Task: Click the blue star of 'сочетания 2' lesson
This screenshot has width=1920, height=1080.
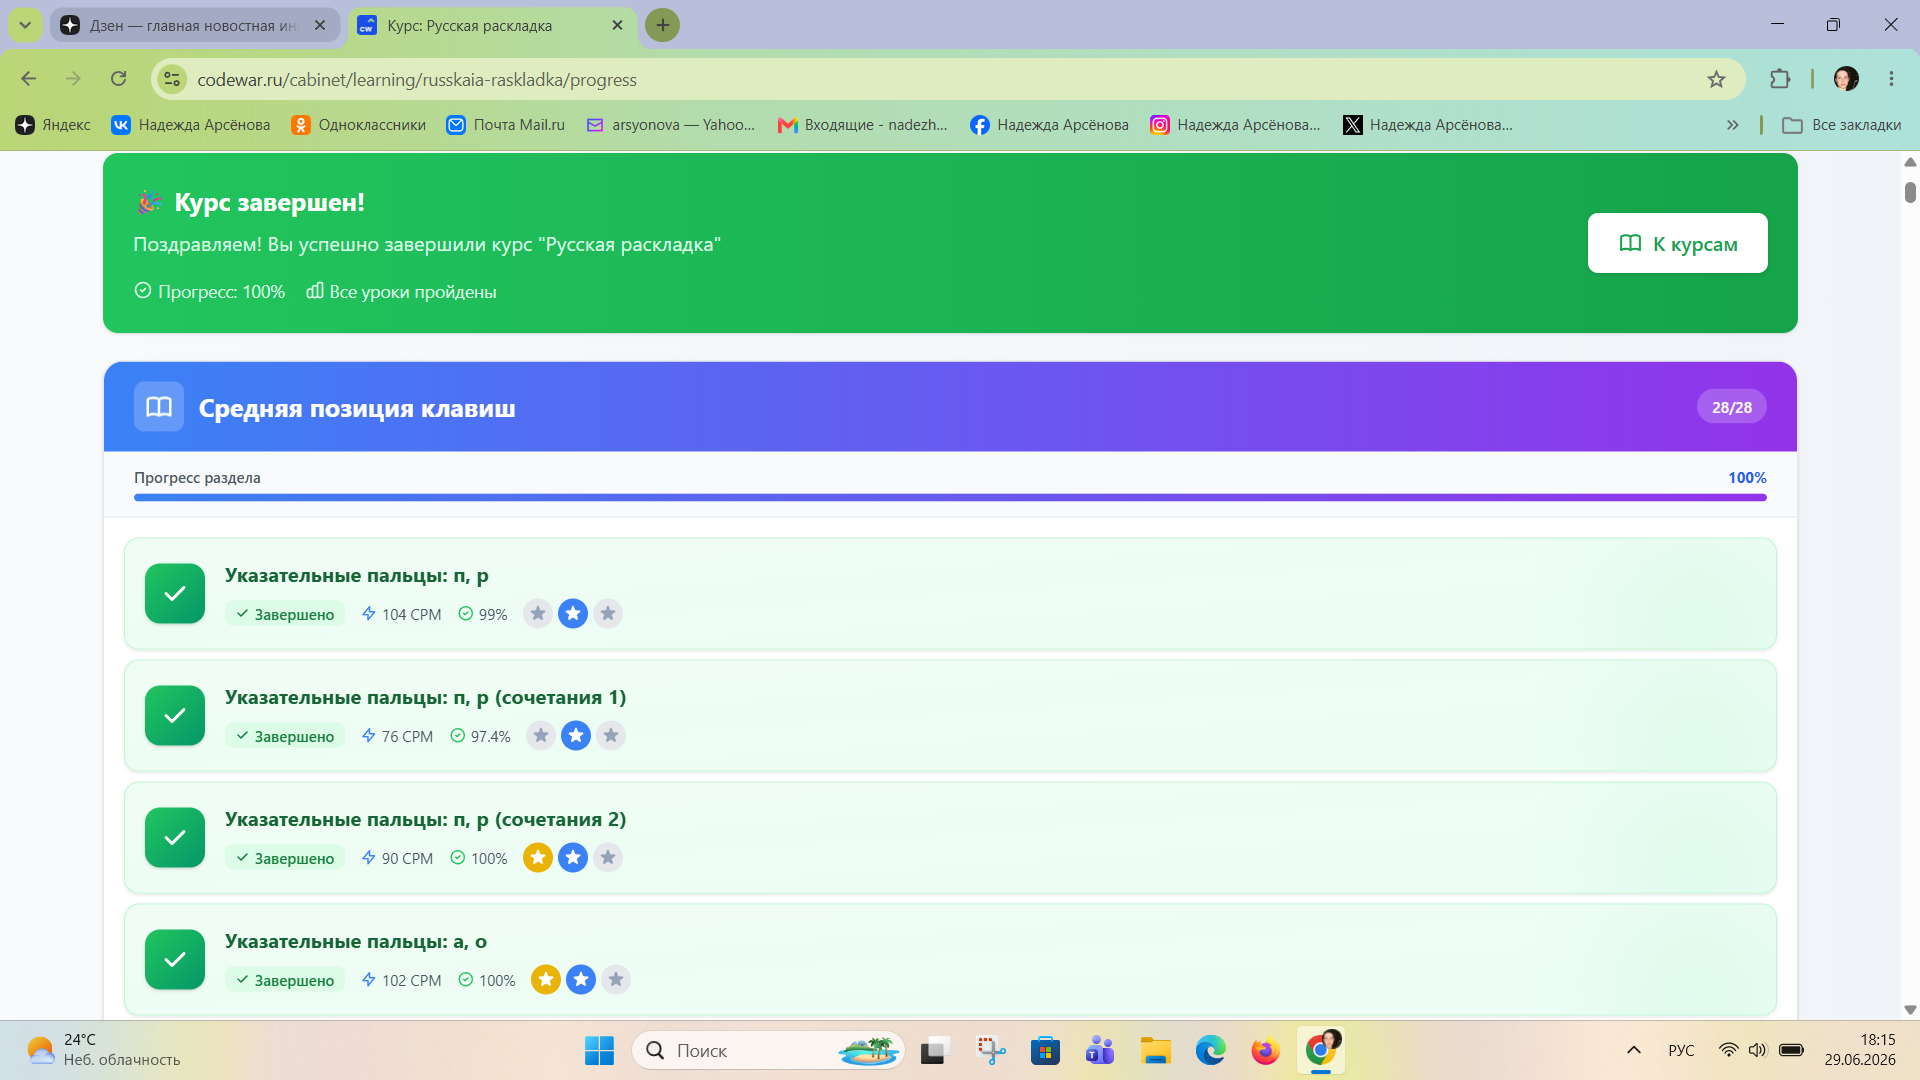Action: pos(573,858)
